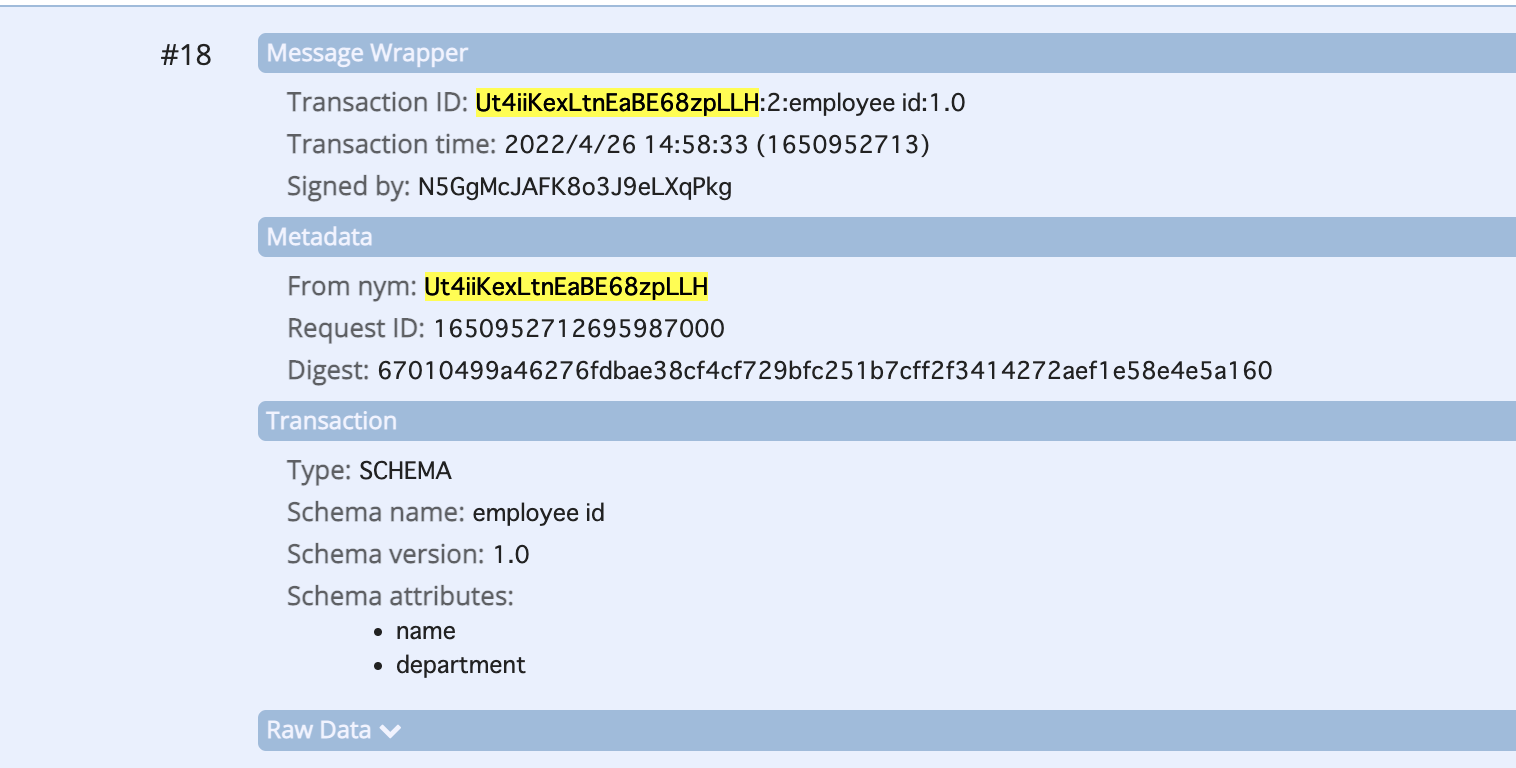Collapse the Message Wrapper section header
Viewport: 1516px width, 768px height.
pos(887,53)
